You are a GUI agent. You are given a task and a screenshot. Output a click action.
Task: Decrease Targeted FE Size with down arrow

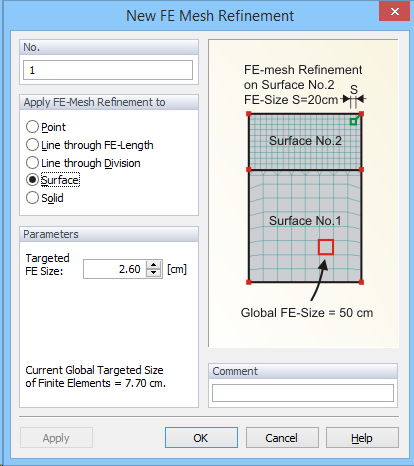coord(154,273)
